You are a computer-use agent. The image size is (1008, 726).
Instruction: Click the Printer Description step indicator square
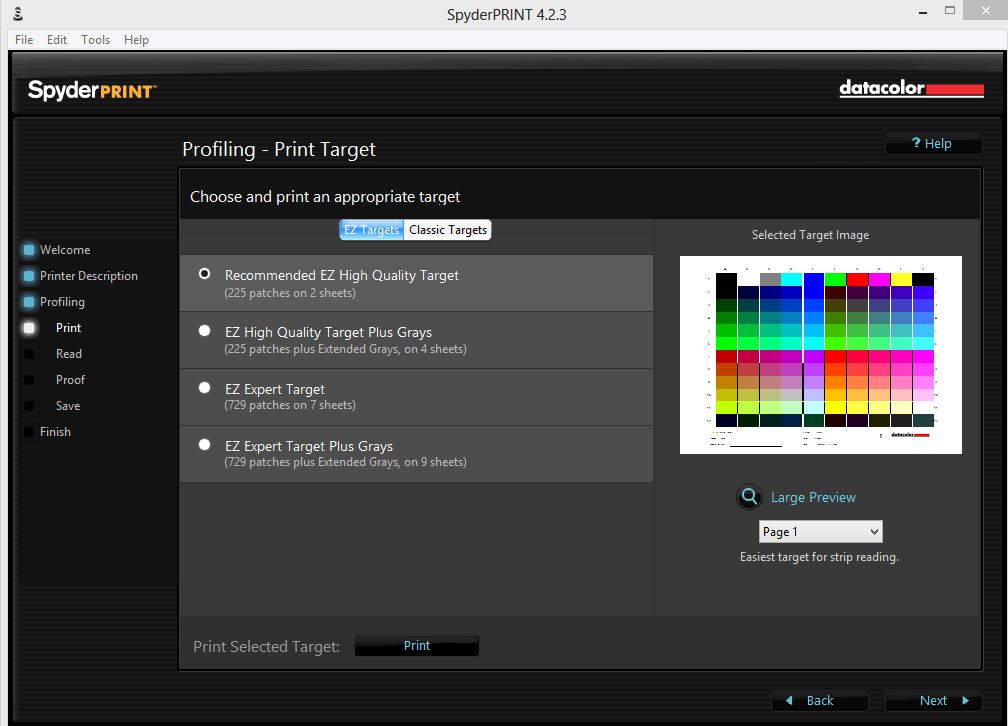click(29, 276)
